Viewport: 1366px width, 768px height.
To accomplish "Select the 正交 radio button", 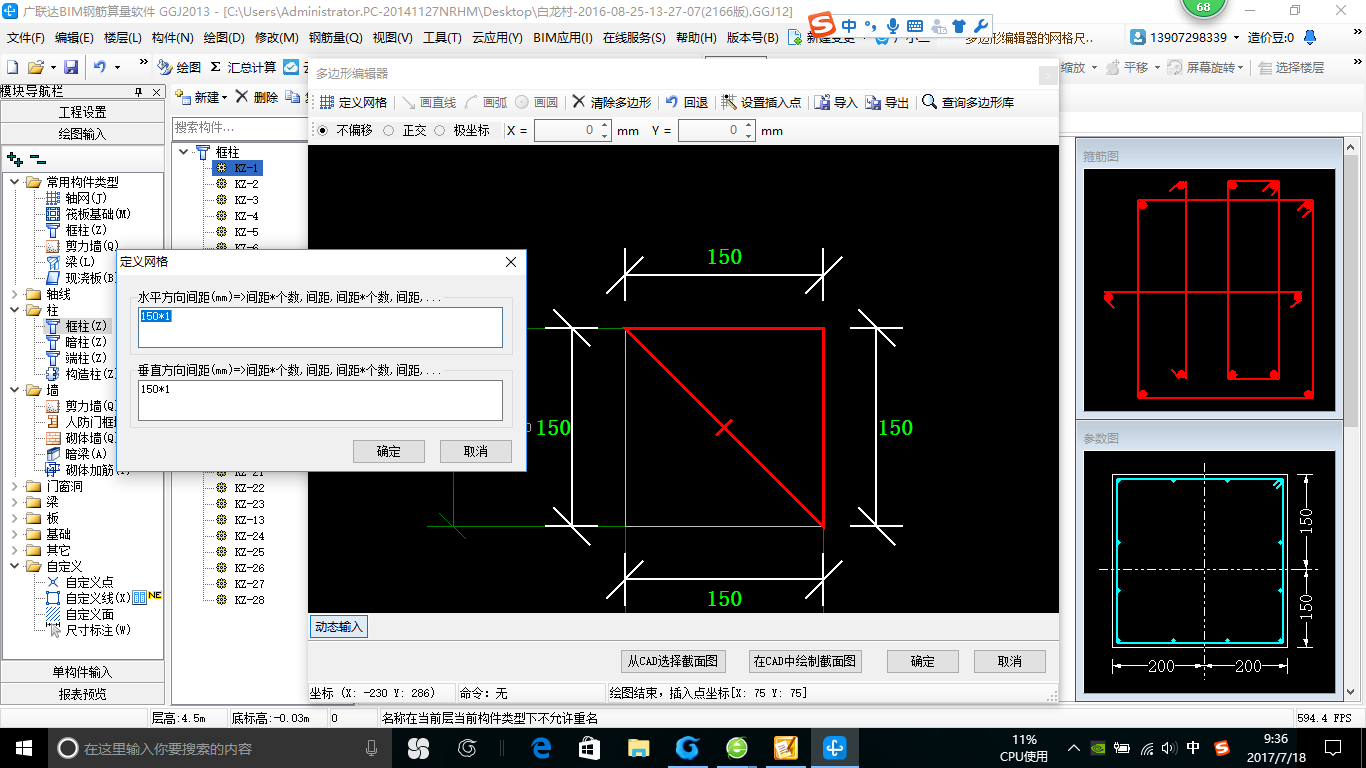I will (388, 130).
